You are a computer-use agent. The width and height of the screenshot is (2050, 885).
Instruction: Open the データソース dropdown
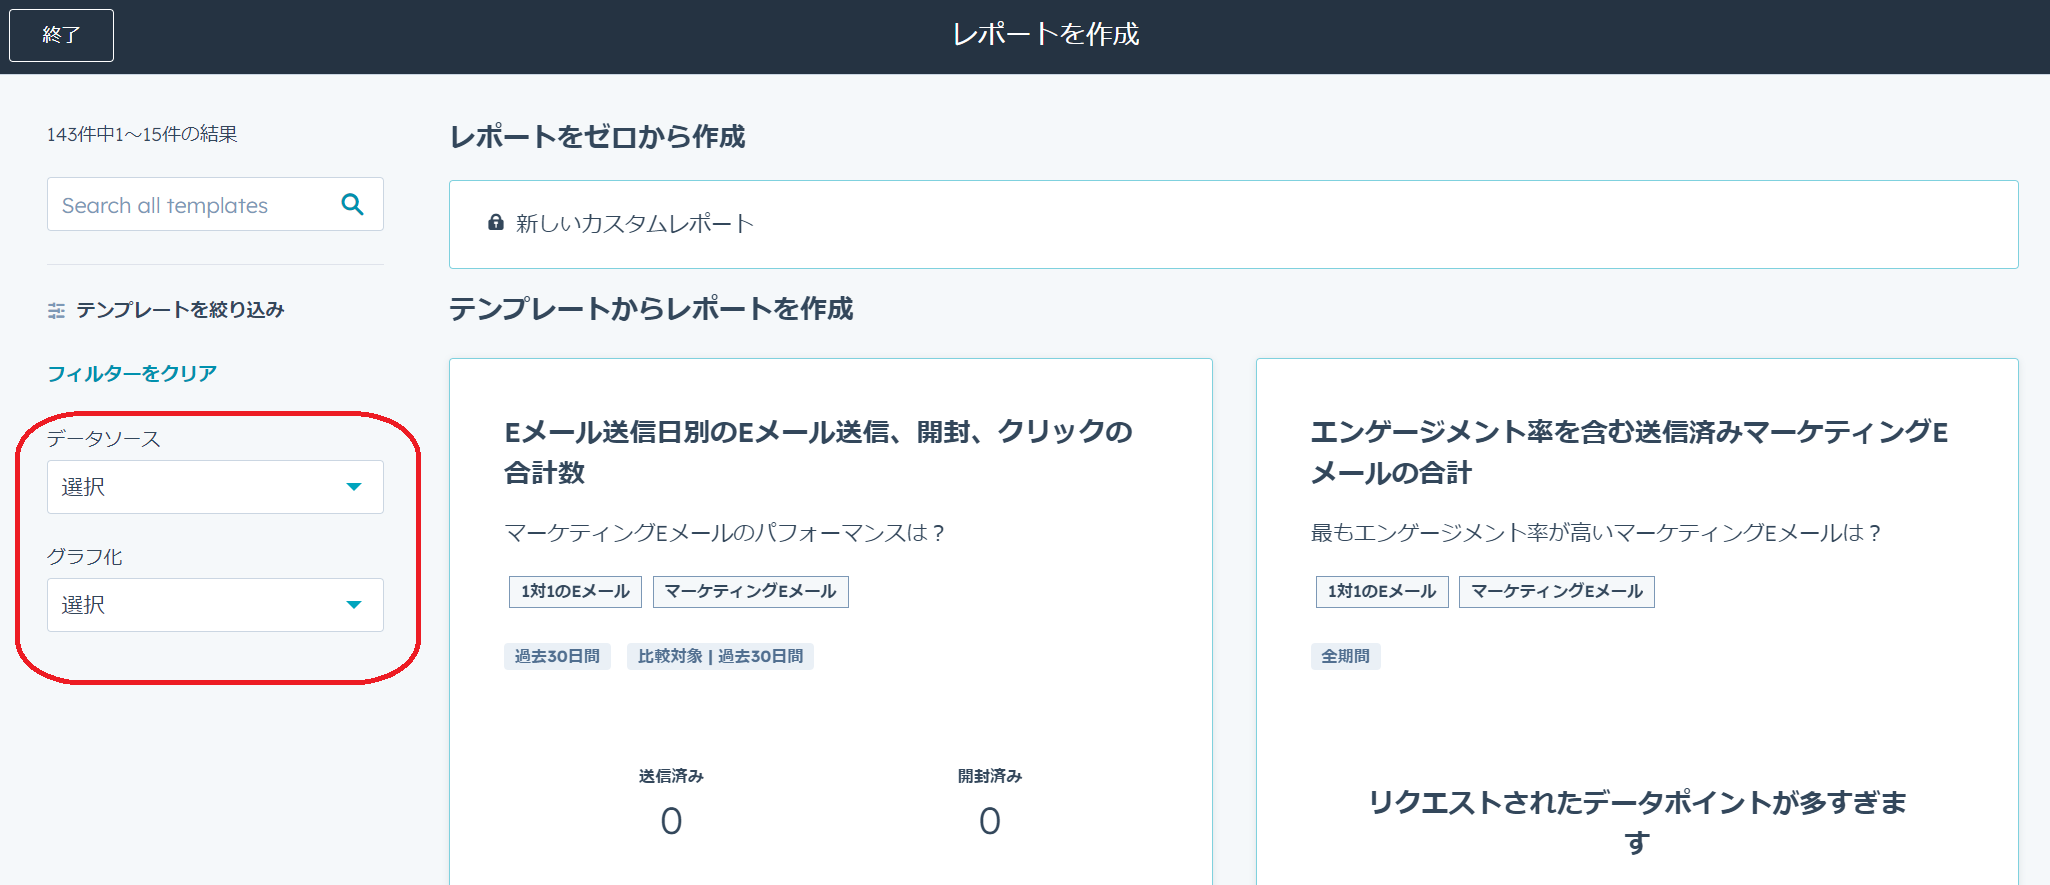pos(215,487)
